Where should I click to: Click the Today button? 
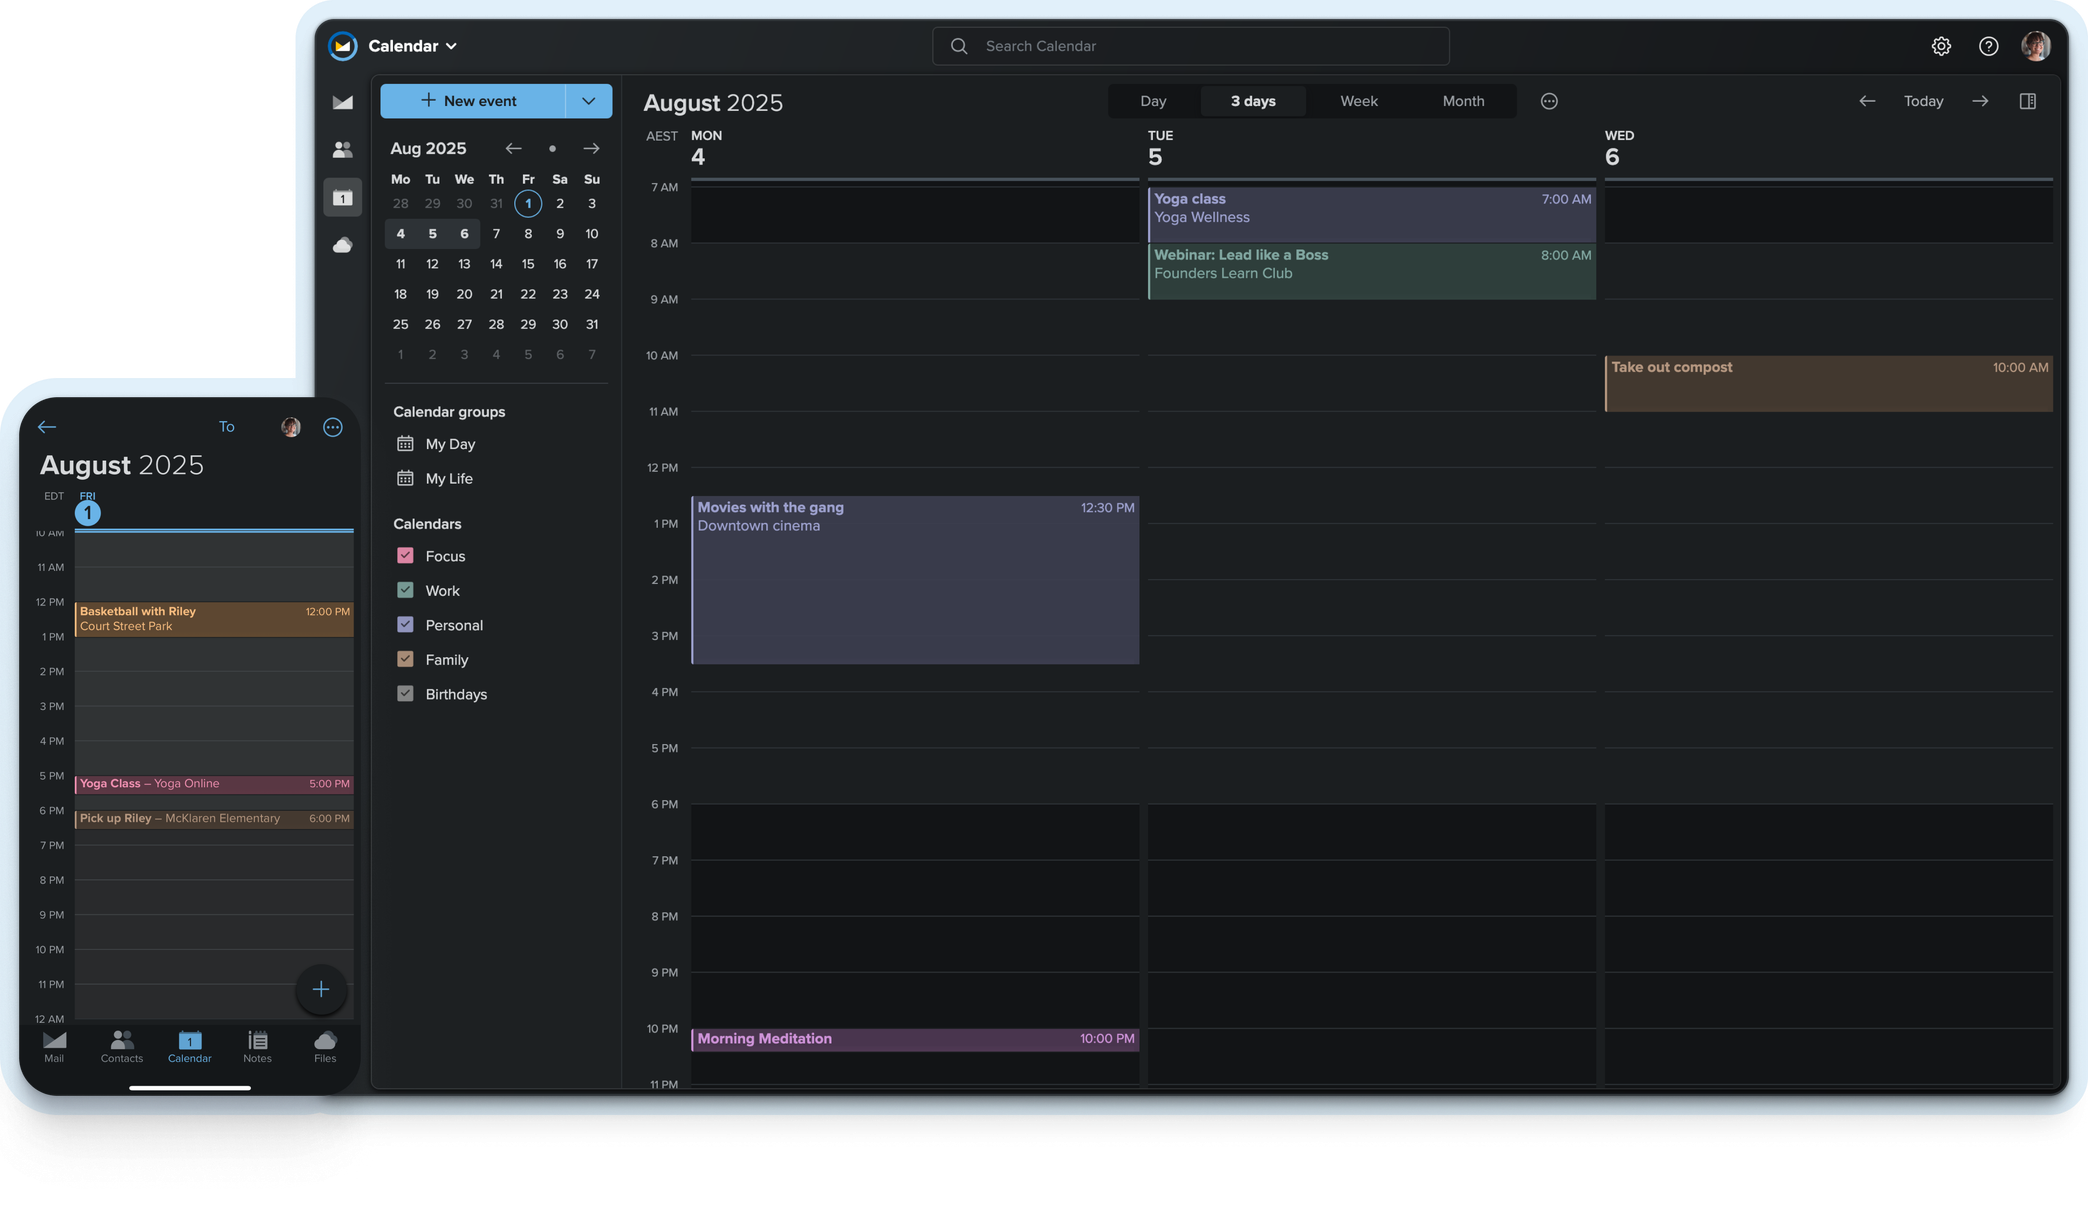coord(1923,101)
